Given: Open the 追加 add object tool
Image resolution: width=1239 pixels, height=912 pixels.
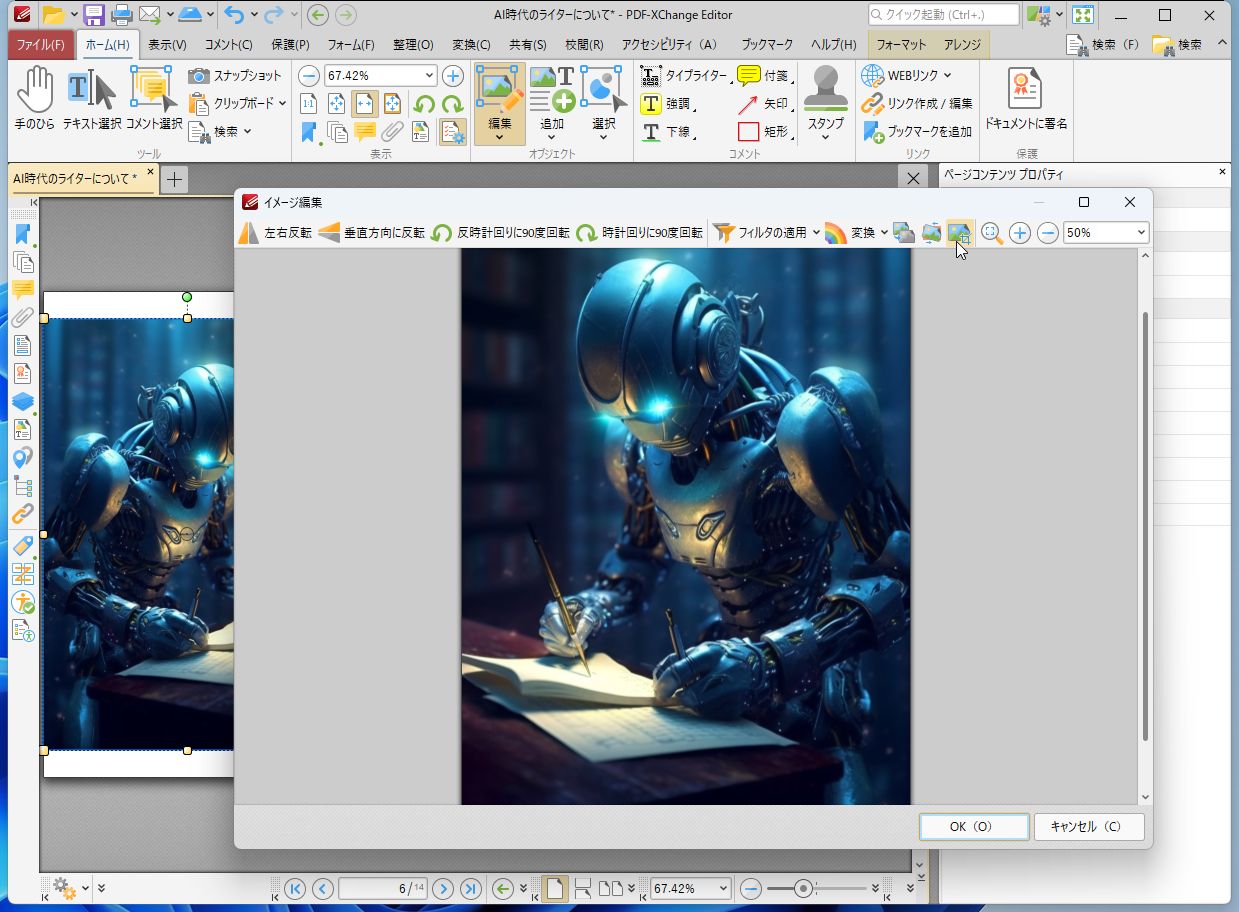Looking at the screenshot, I should [551, 104].
